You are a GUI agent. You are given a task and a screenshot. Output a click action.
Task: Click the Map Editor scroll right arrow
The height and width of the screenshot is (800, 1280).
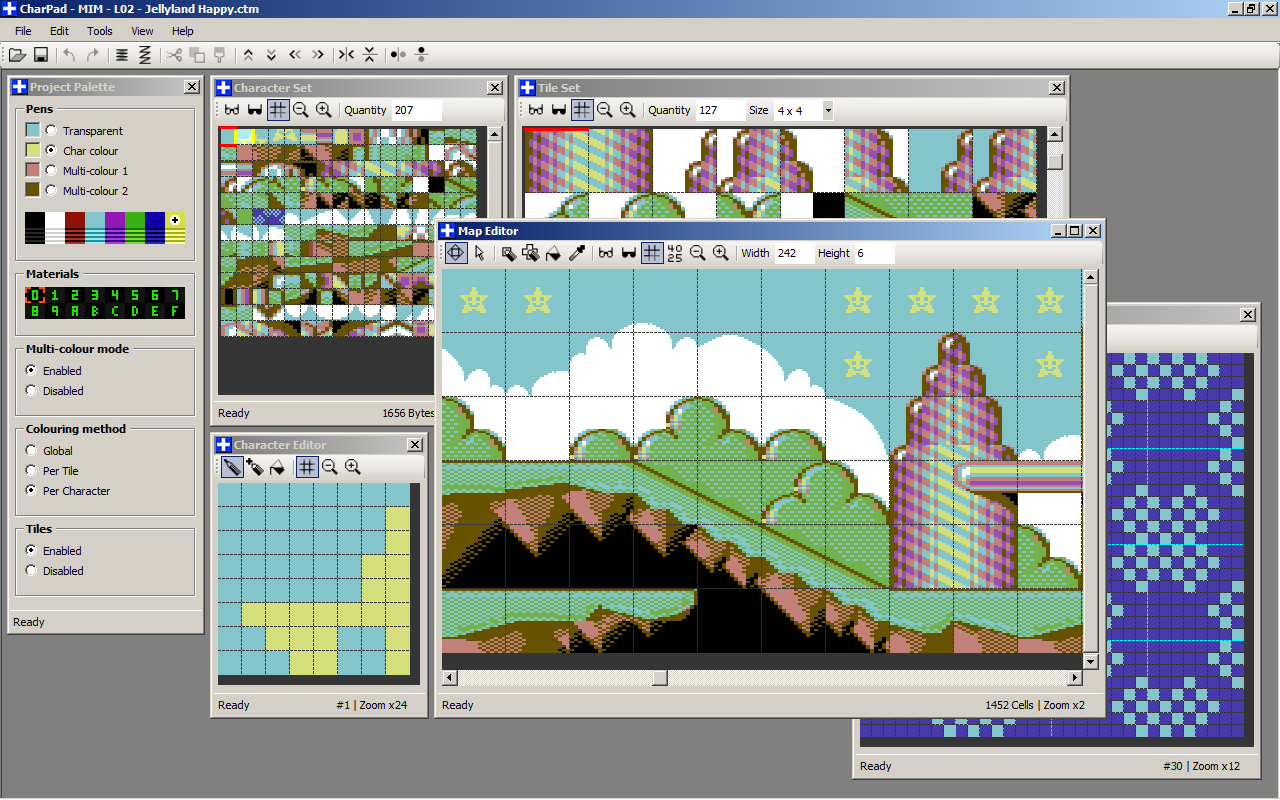[x=1075, y=678]
